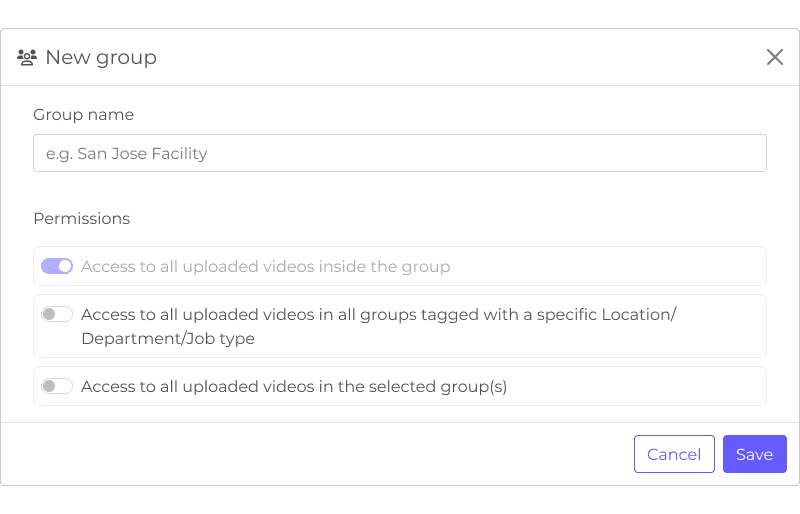The height and width of the screenshot is (514, 800).
Task: Click the Group name field label
Action: coord(84,115)
